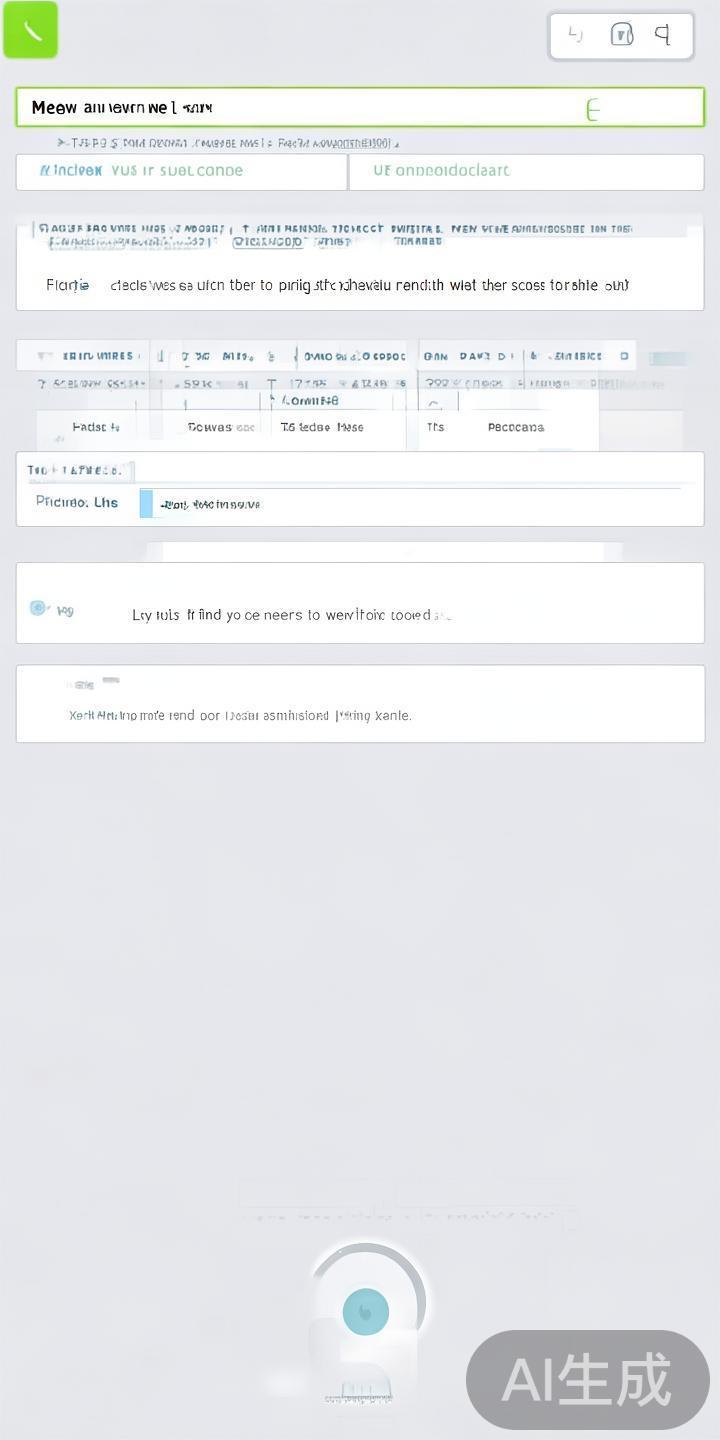This screenshot has width=720, height=1440.
Task: Click the 'Meew' green-bordered input field
Action: 300,108
